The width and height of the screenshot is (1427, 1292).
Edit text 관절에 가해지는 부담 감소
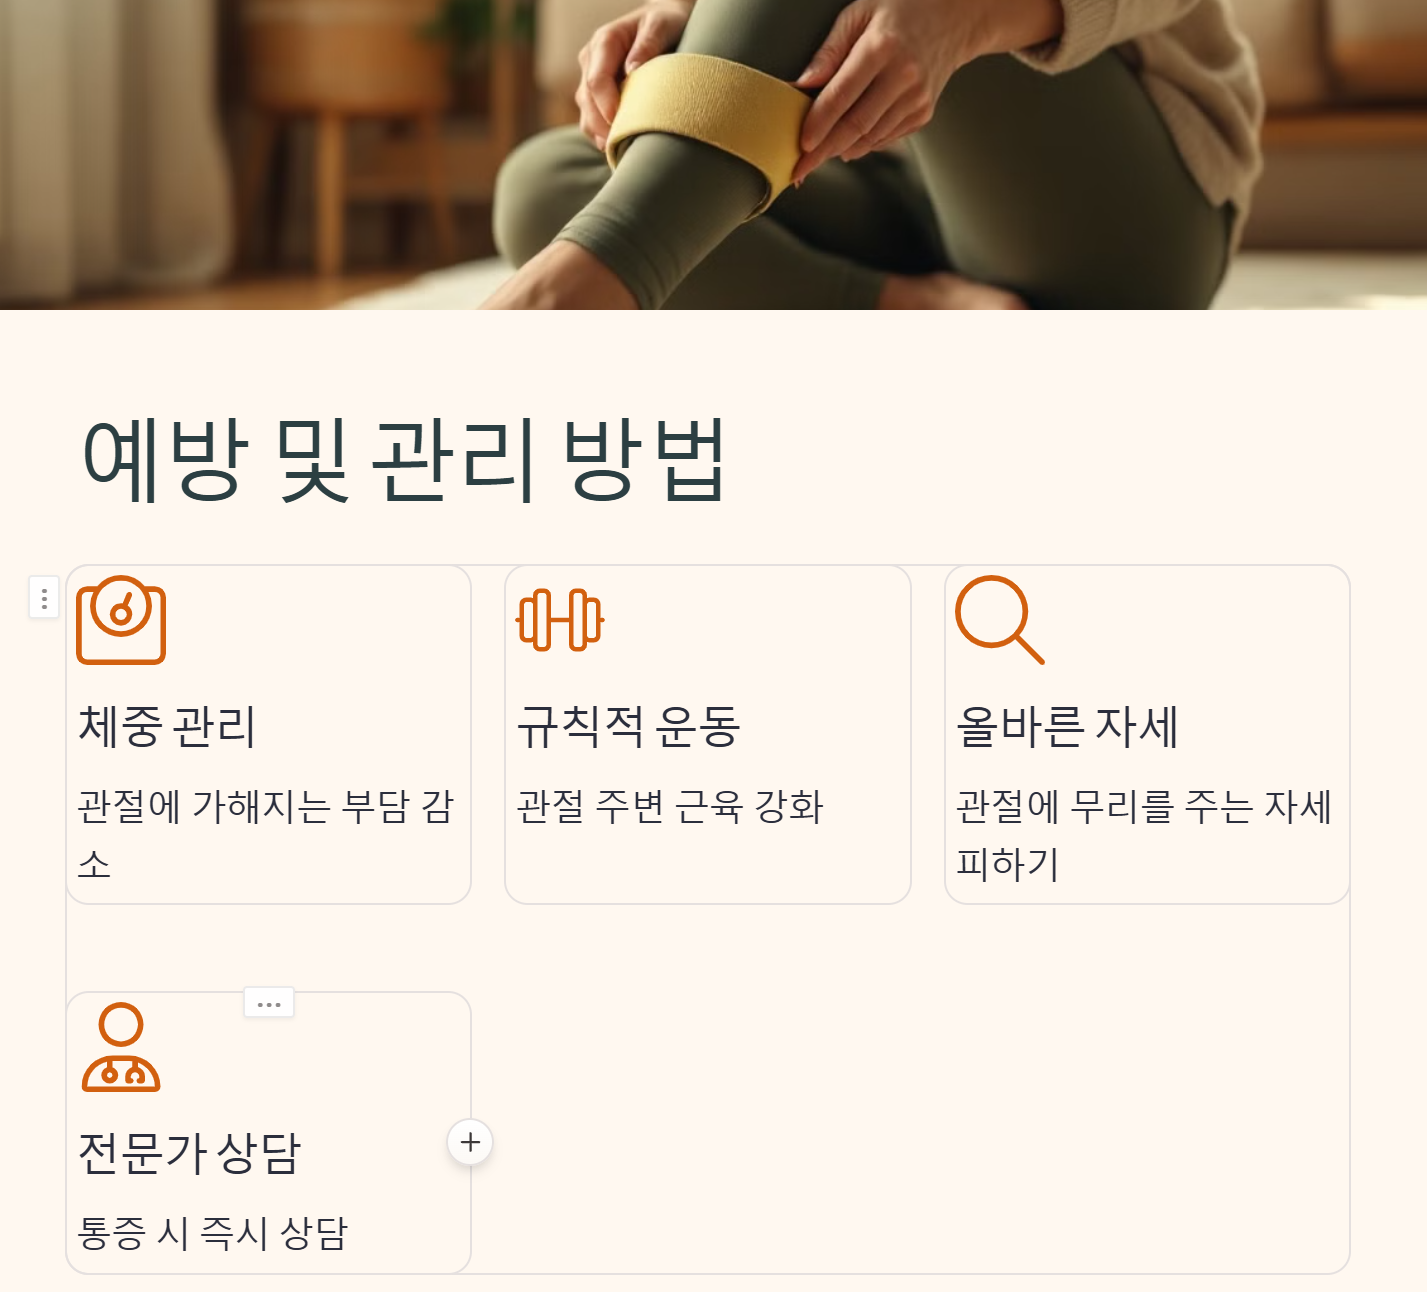point(266,835)
